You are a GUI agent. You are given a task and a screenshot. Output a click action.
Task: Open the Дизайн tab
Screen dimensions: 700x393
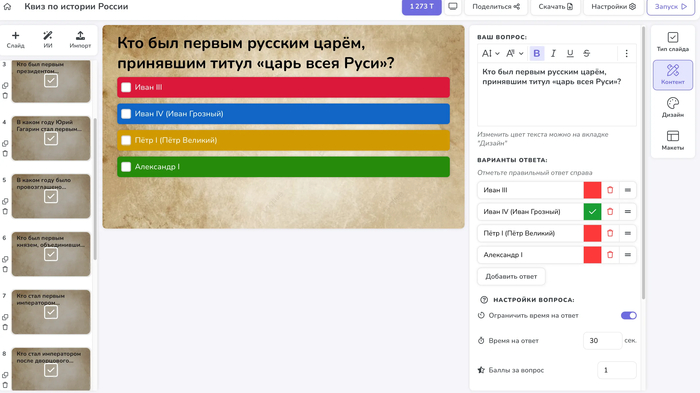[x=673, y=108]
